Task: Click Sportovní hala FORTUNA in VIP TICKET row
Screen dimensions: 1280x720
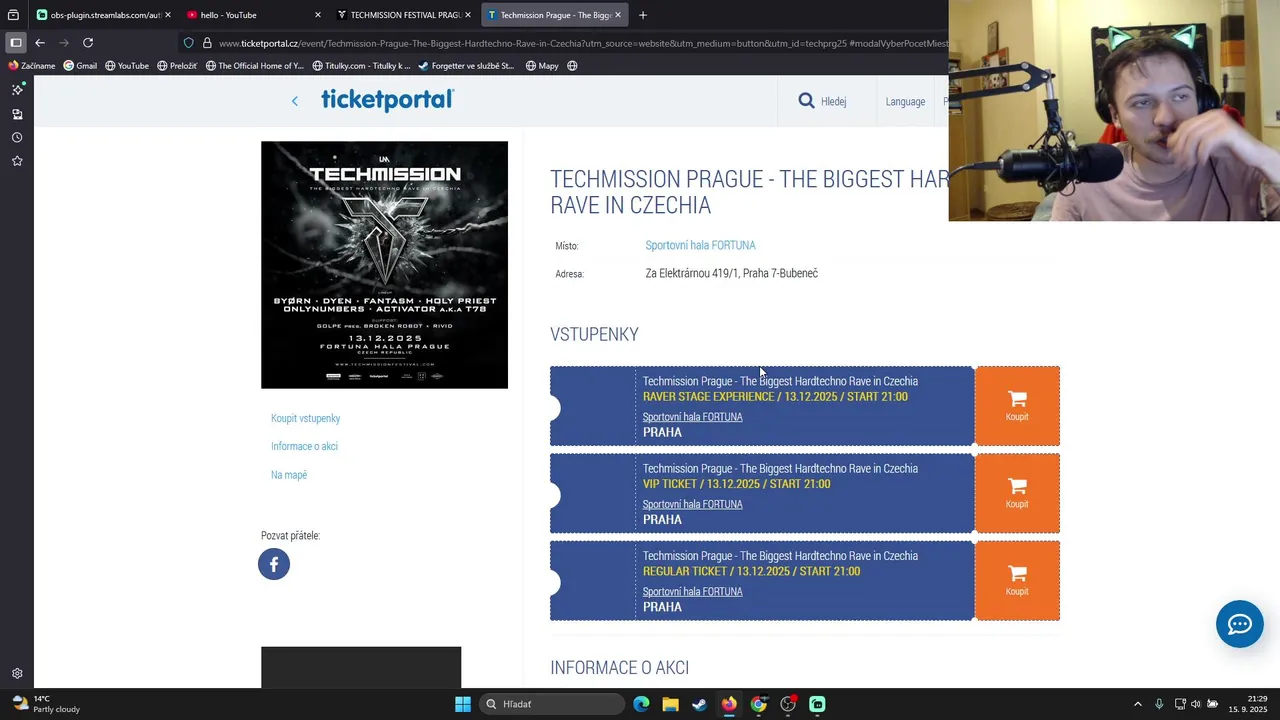Action: (x=692, y=504)
